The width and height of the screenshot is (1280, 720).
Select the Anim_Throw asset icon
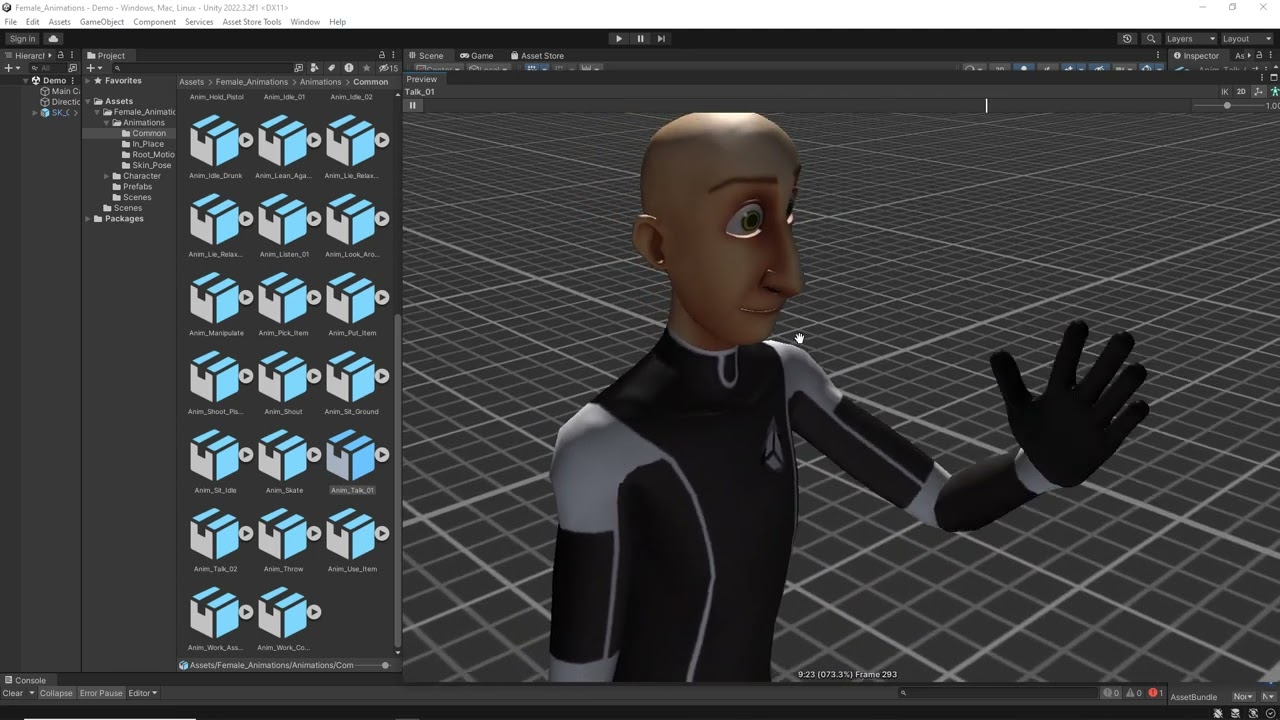[x=283, y=533]
